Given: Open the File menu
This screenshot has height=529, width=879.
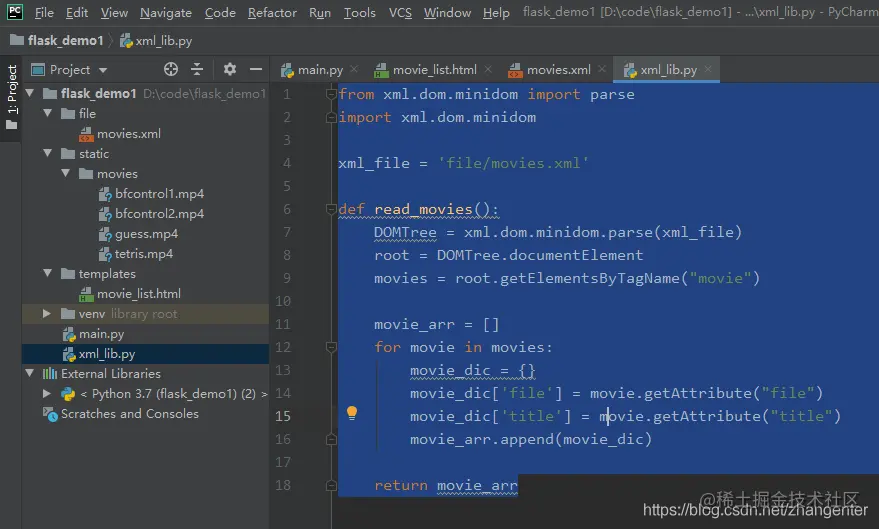Looking at the screenshot, I should [x=44, y=12].
